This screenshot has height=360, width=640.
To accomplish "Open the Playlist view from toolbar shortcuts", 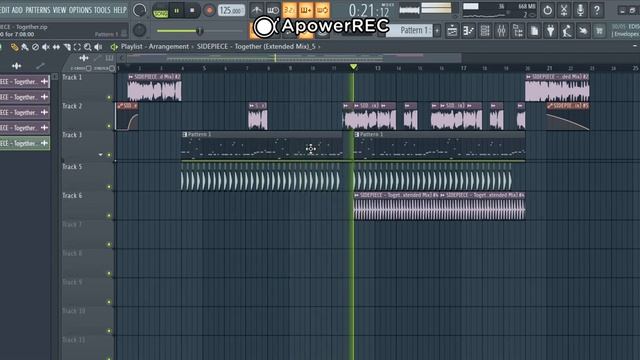I will [x=452, y=31].
